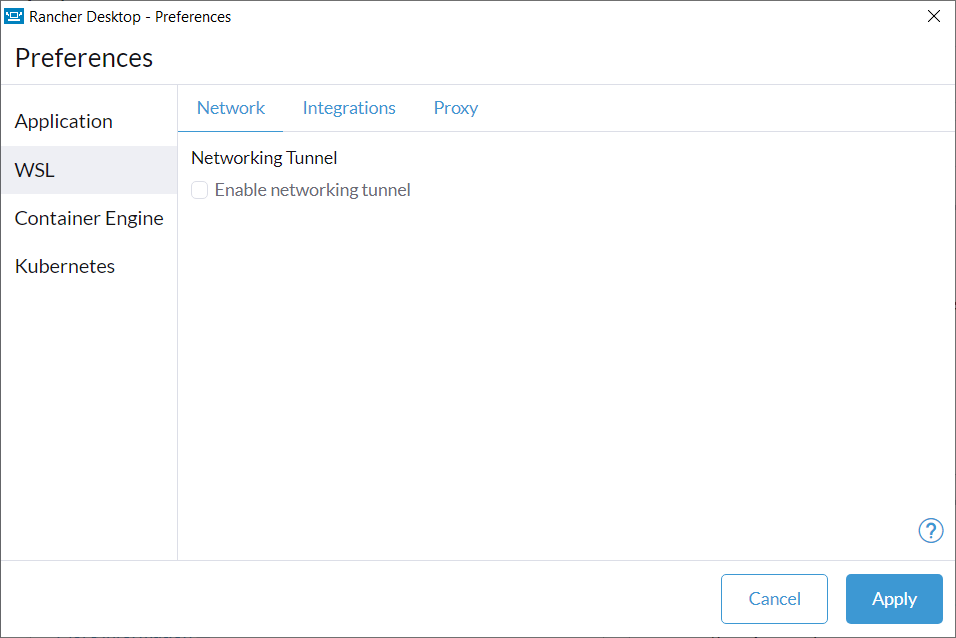Go to Container Engine settings

[89, 218]
